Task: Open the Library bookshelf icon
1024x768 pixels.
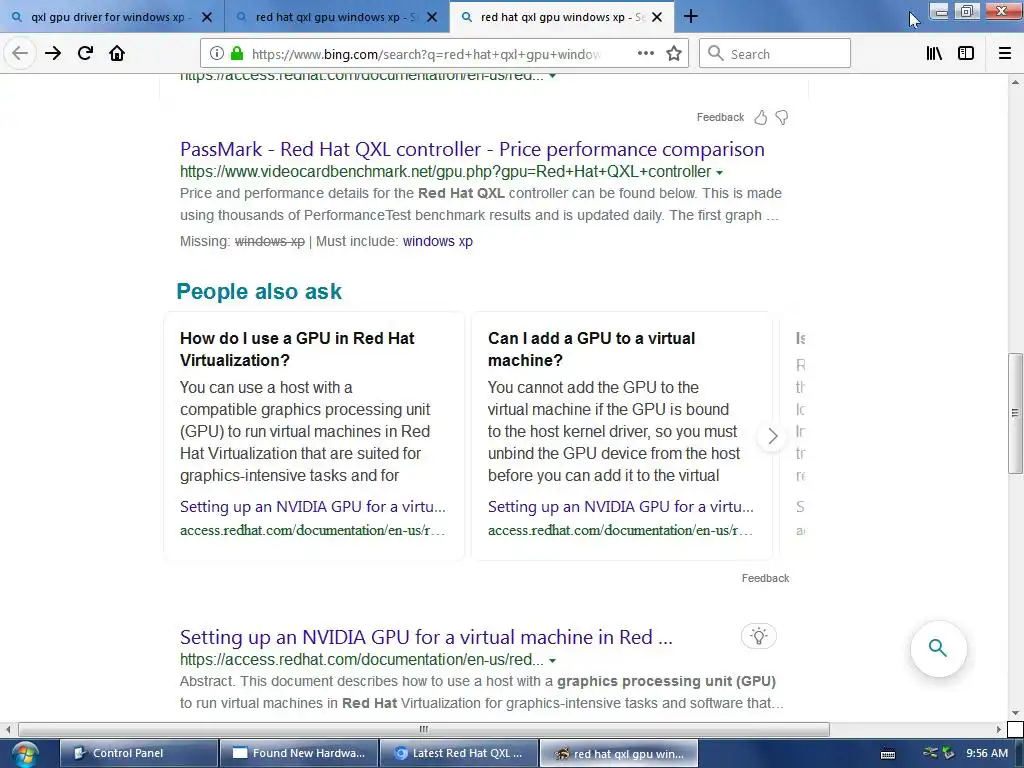Action: tap(934, 54)
